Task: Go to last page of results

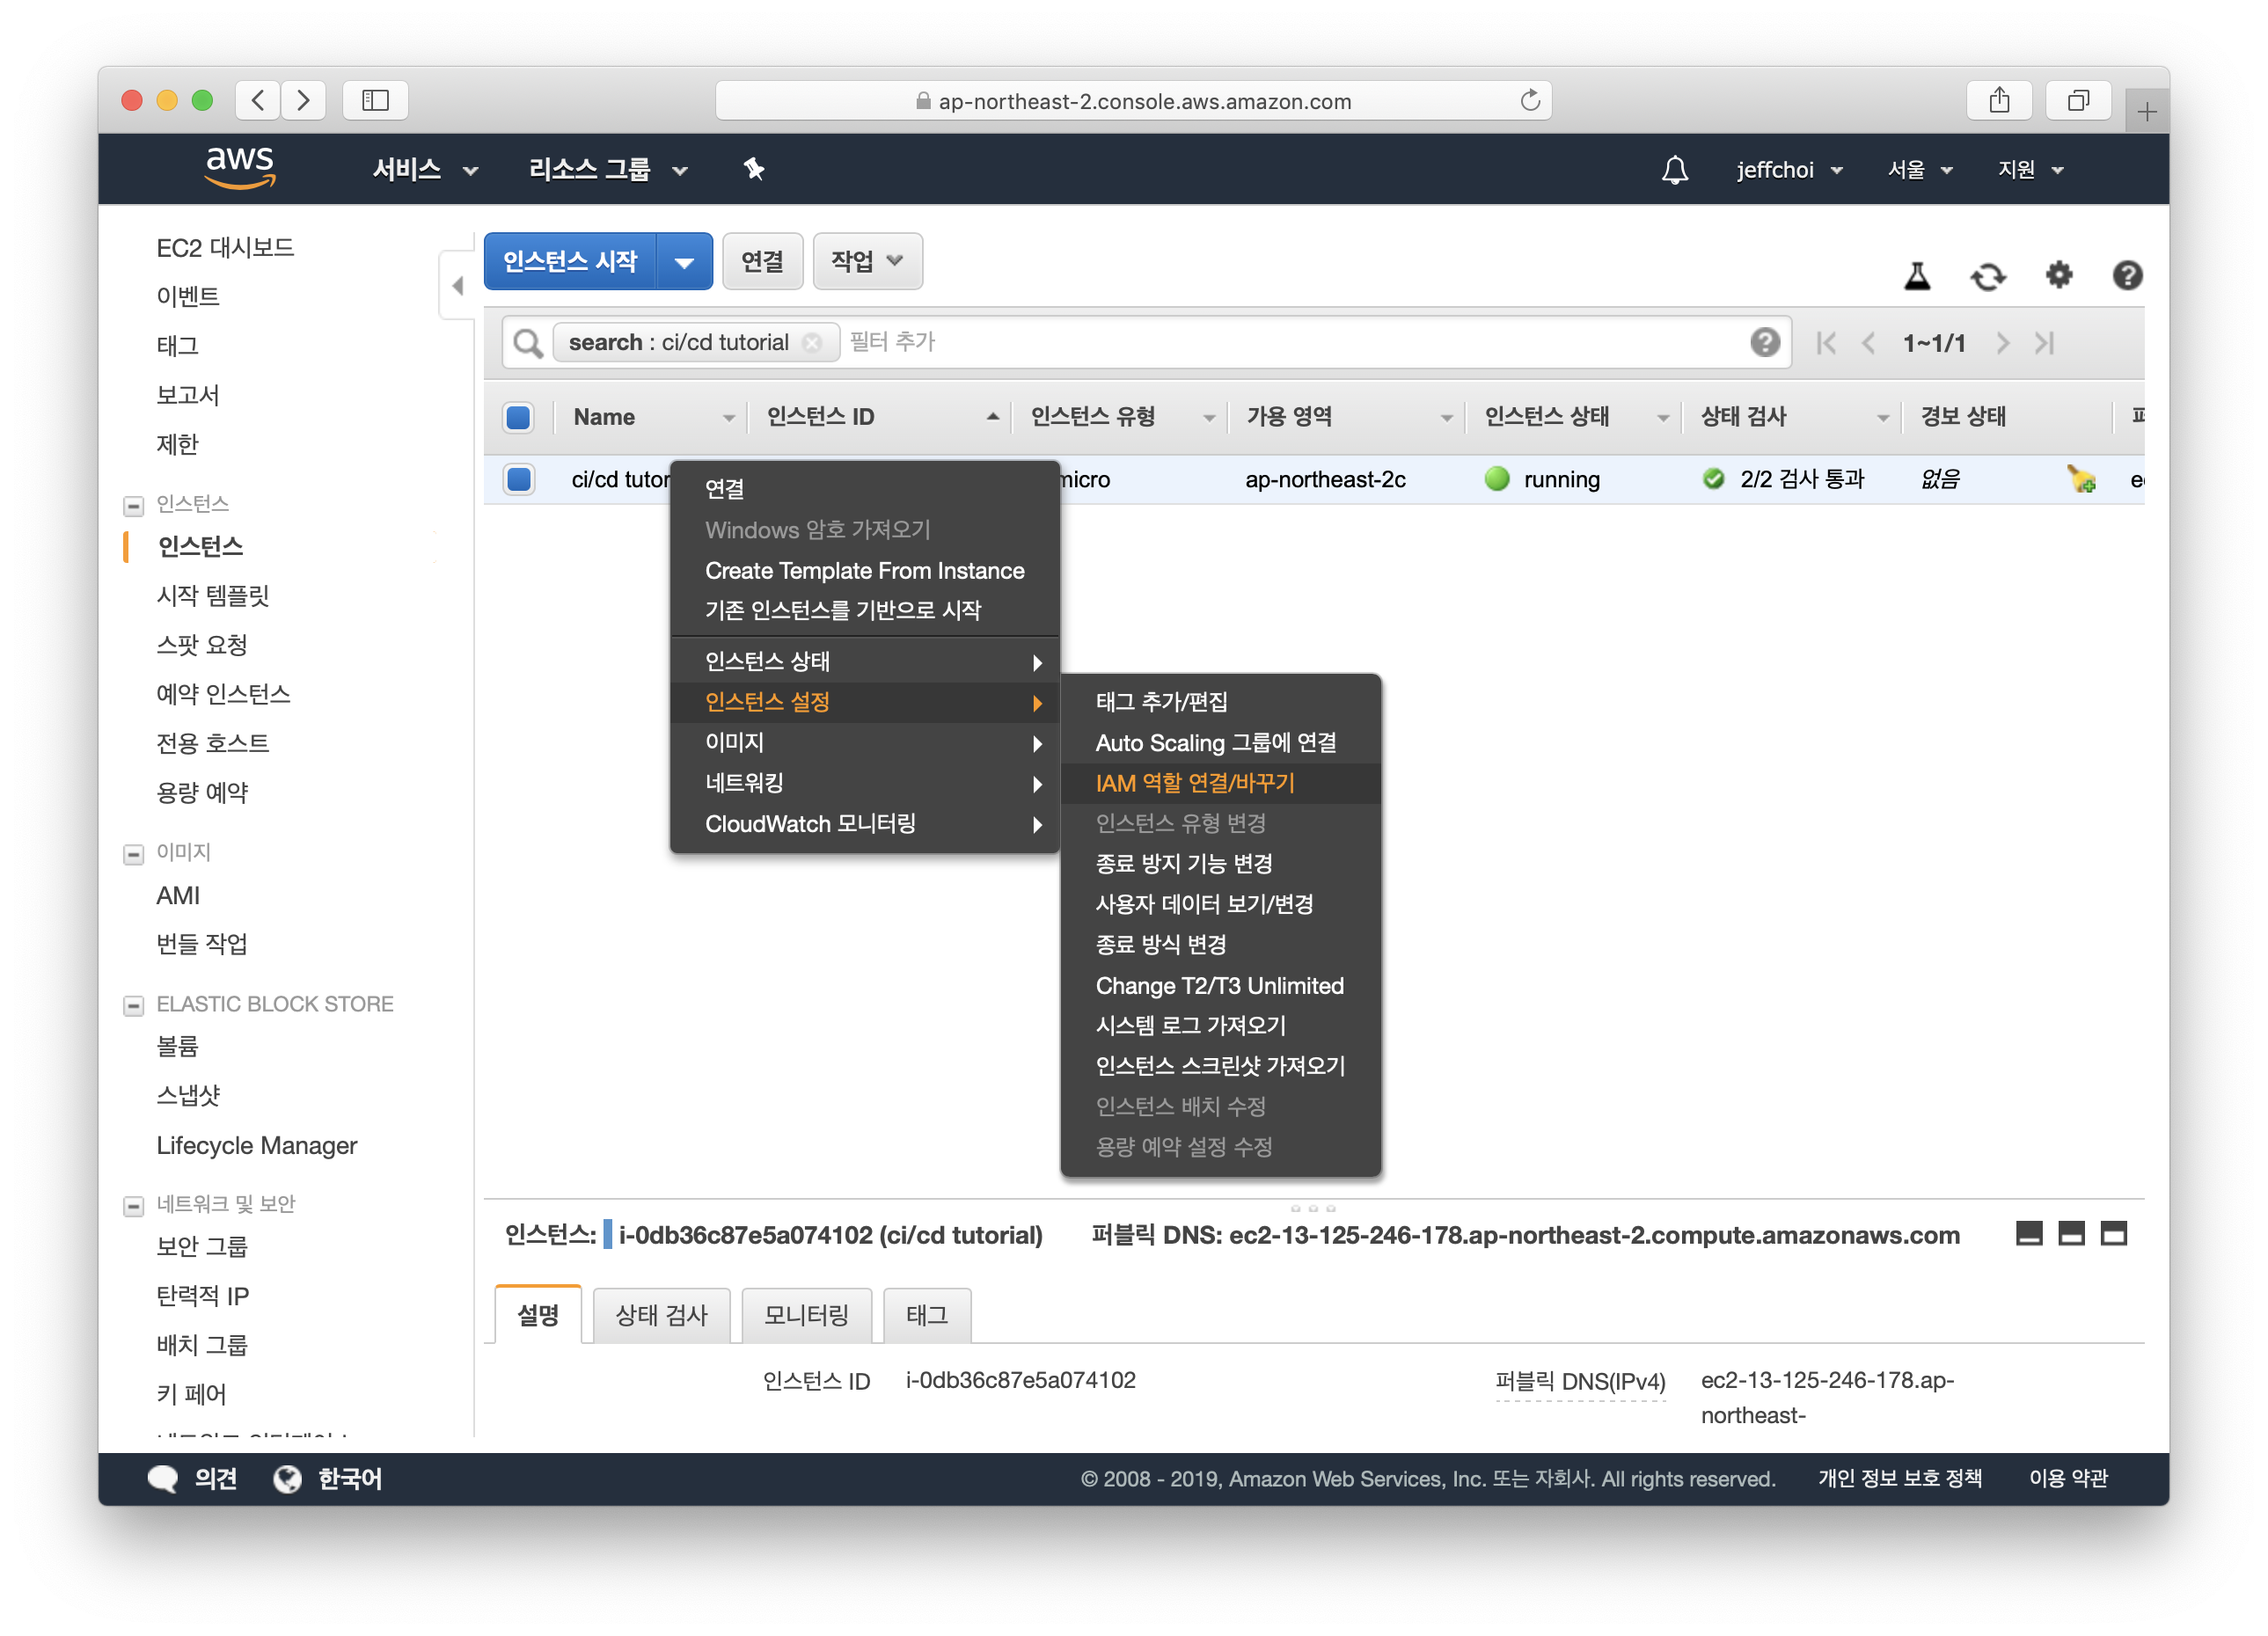Action: [2044, 343]
